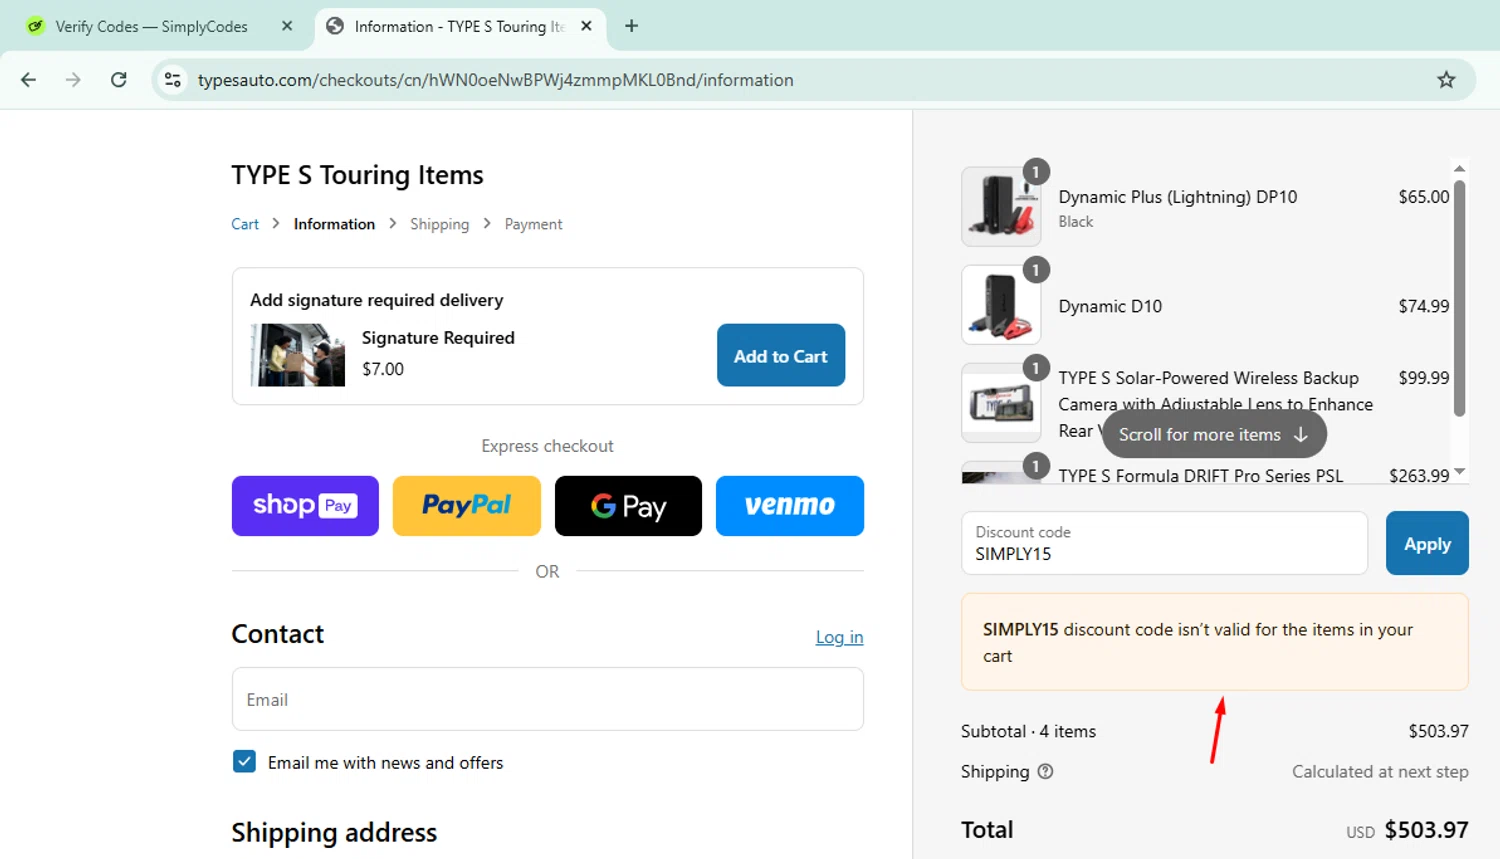This screenshot has height=859, width=1500.
Task: Go back using the browser back arrow
Action: click(28, 80)
